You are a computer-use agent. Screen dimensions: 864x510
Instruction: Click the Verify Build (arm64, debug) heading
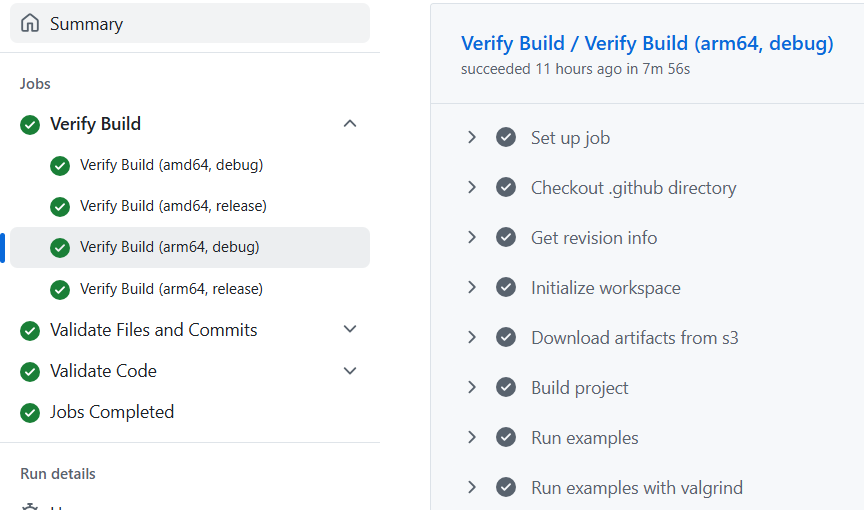pyautogui.click(x=646, y=44)
